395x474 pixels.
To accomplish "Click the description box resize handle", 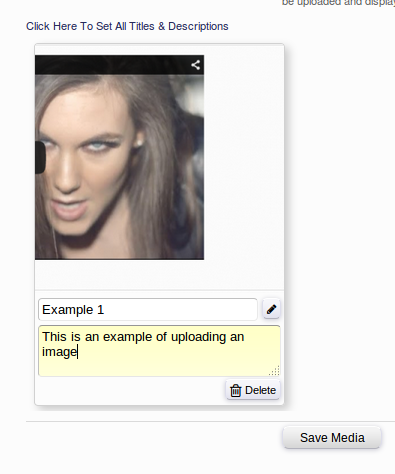I will (x=274, y=371).
